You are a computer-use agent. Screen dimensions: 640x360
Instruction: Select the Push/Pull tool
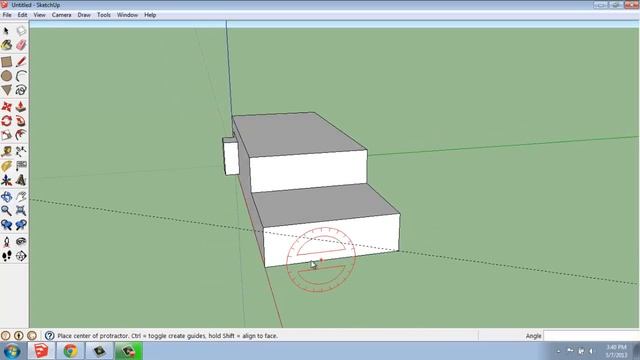pyautogui.click(x=21, y=107)
